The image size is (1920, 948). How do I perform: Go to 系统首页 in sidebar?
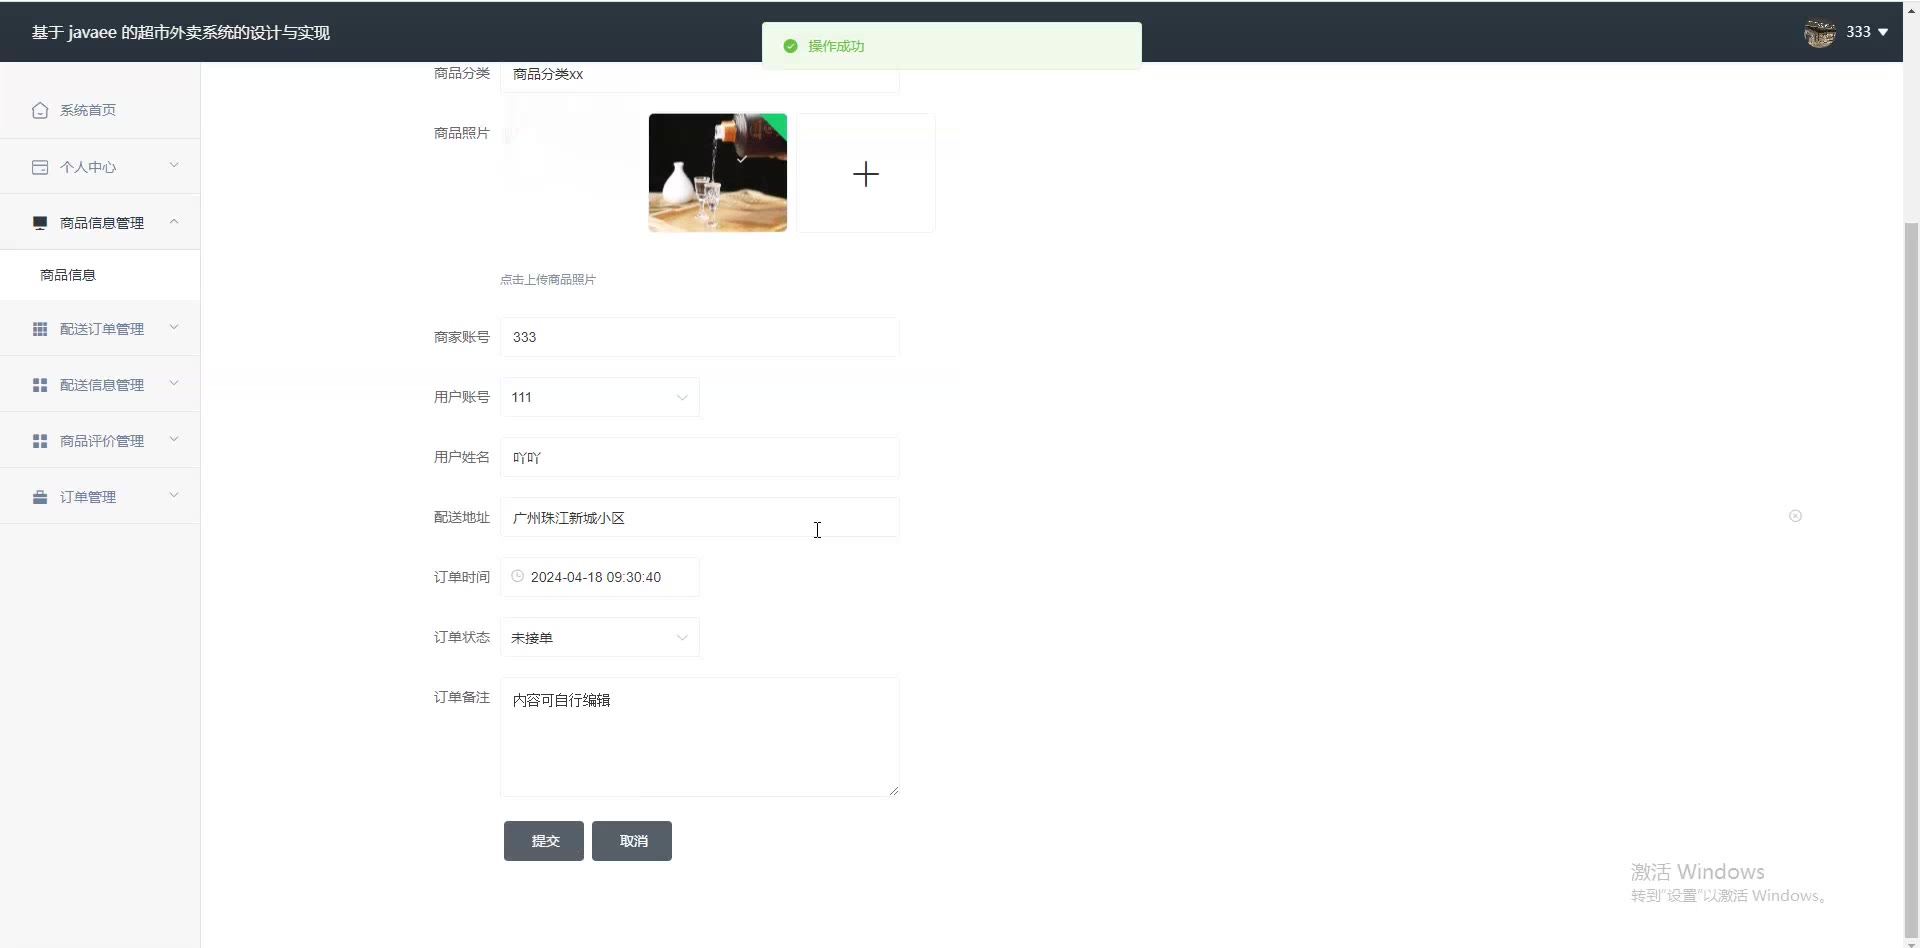click(x=100, y=110)
